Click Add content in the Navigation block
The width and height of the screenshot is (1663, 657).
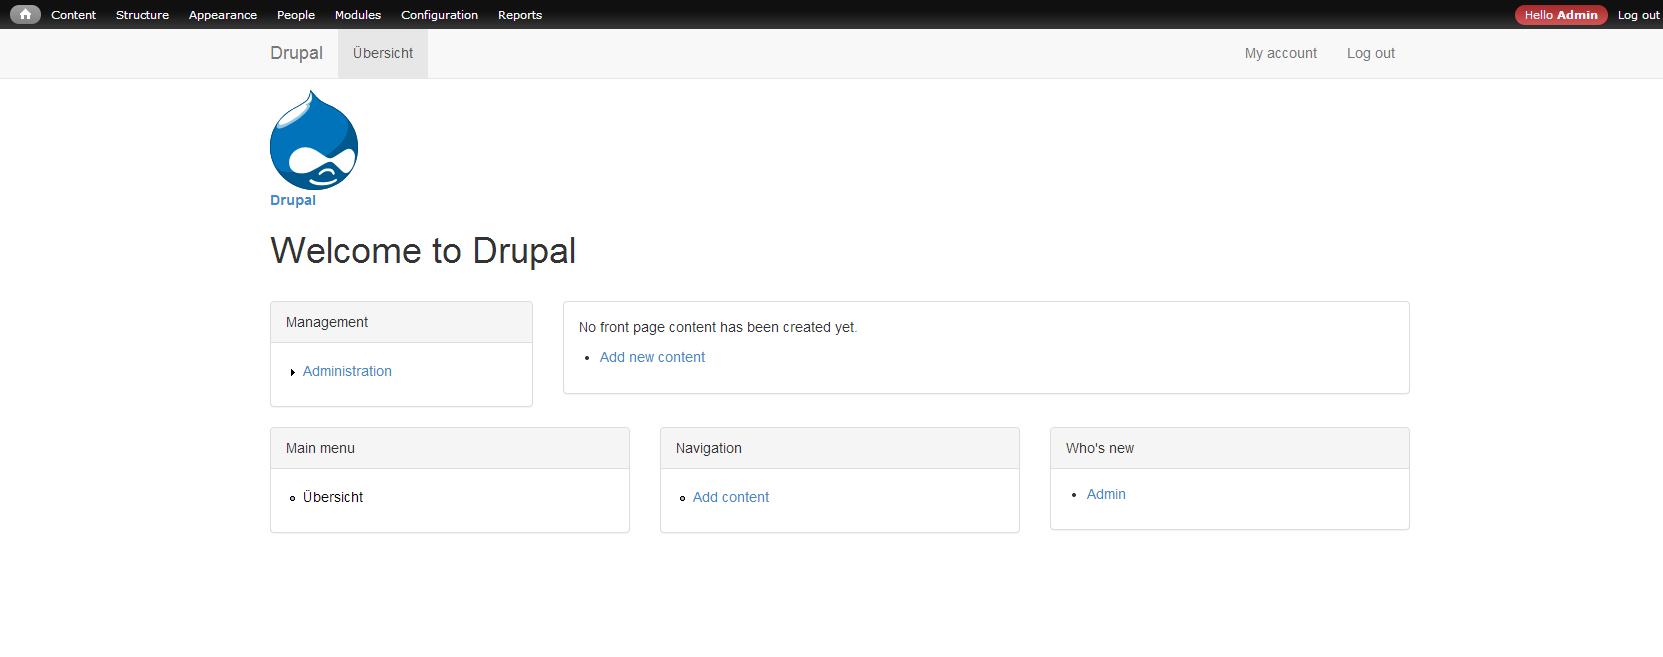731,497
